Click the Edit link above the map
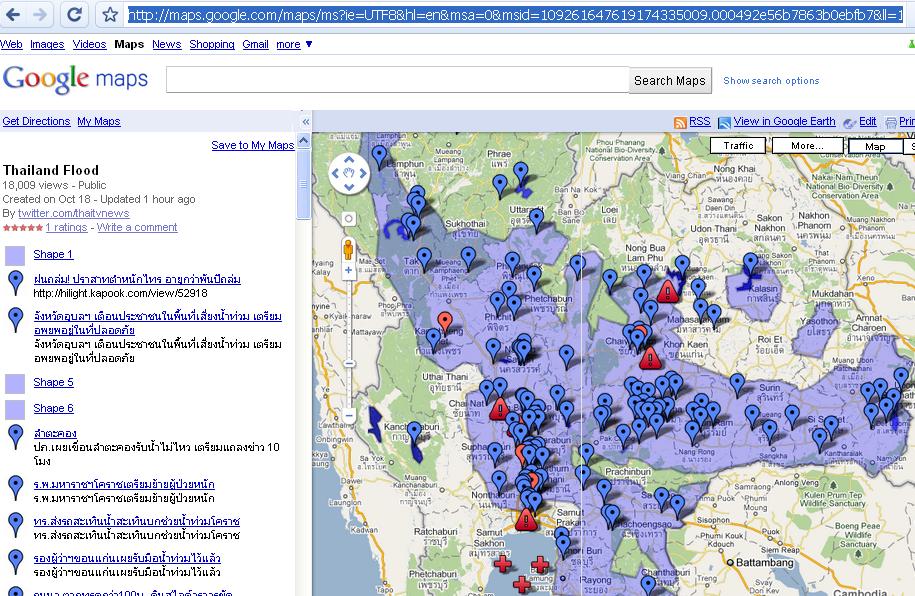The image size is (915, 596). pos(868,121)
